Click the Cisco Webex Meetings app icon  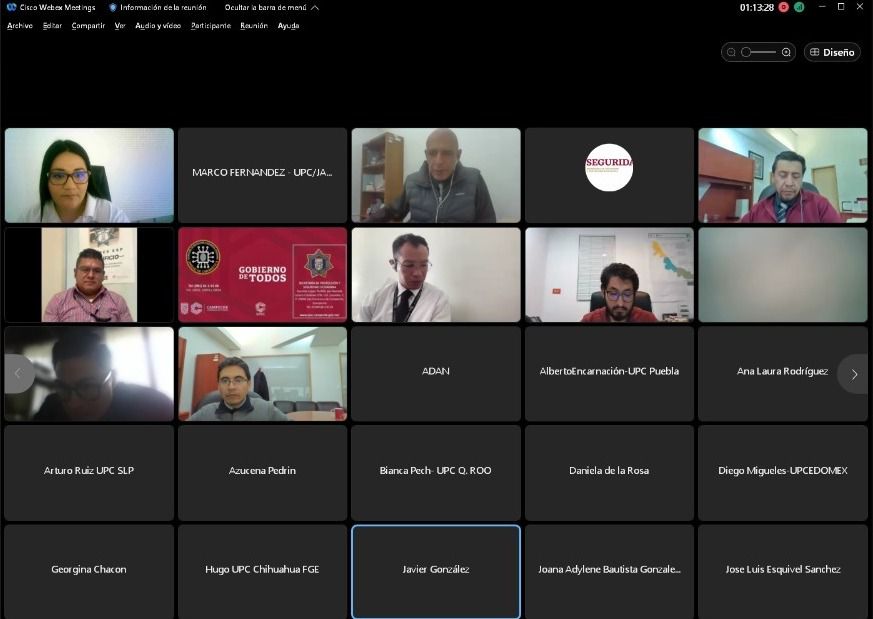[x=11, y=7]
